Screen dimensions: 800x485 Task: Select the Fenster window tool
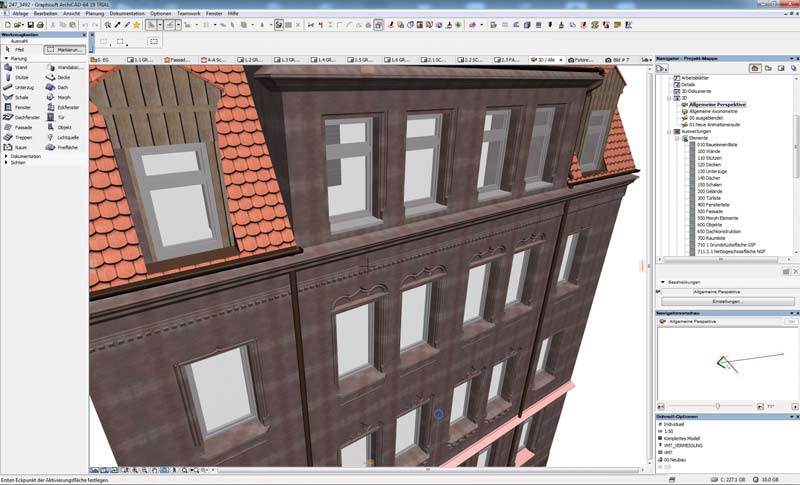point(22,107)
